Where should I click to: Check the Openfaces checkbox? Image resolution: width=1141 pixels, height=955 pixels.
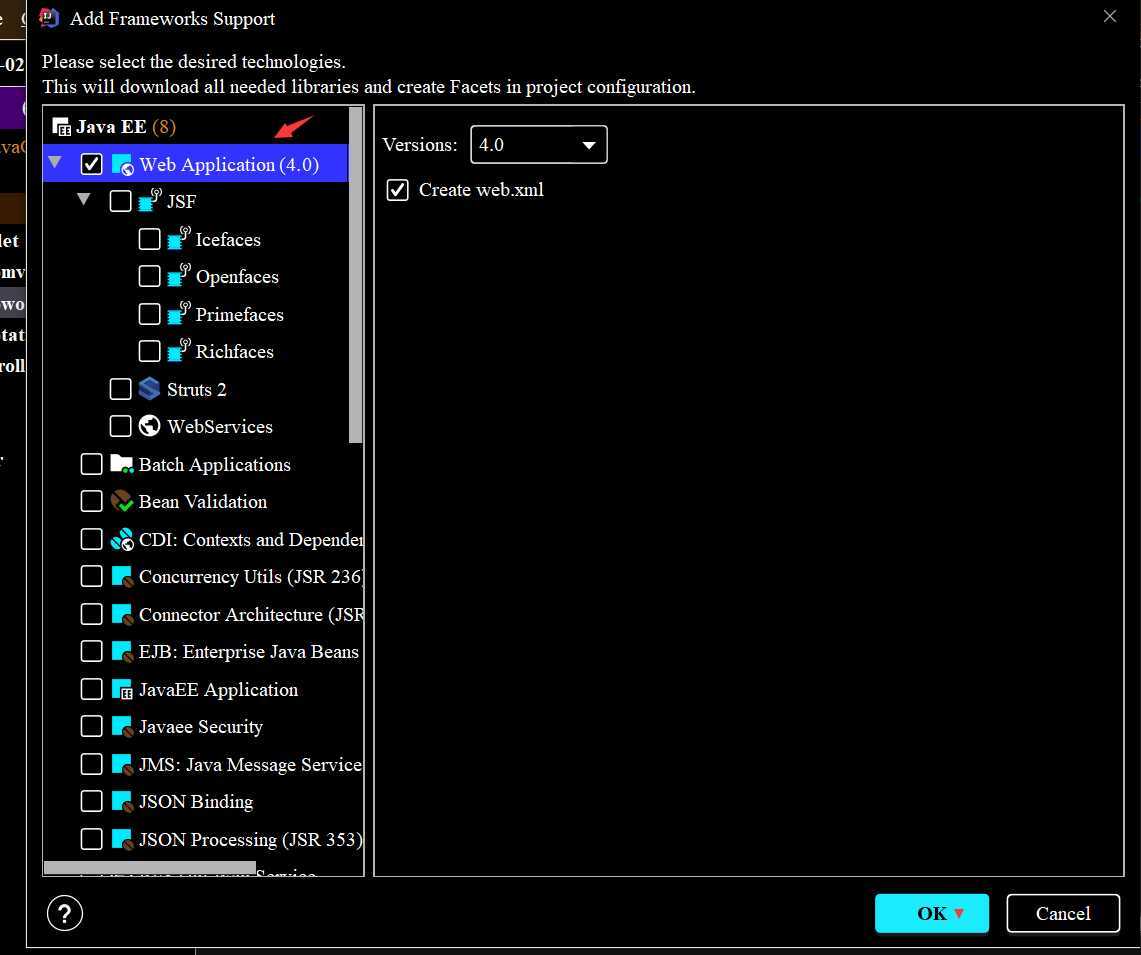click(x=149, y=276)
